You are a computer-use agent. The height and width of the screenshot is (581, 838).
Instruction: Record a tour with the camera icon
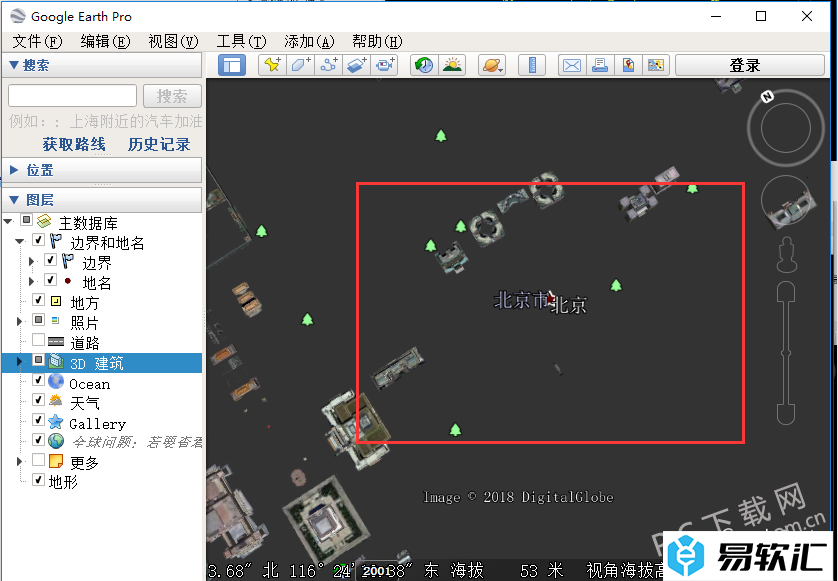click(385, 65)
